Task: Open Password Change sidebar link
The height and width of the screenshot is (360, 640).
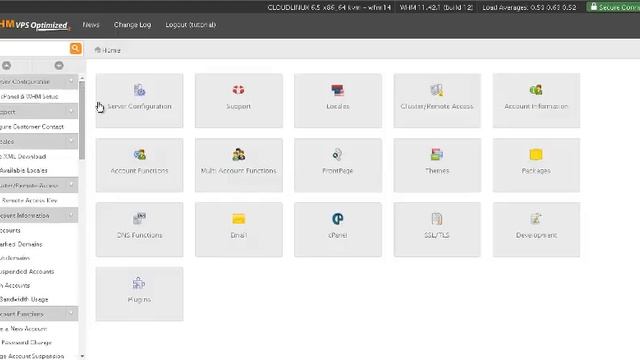Action: (x=26, y=342)
